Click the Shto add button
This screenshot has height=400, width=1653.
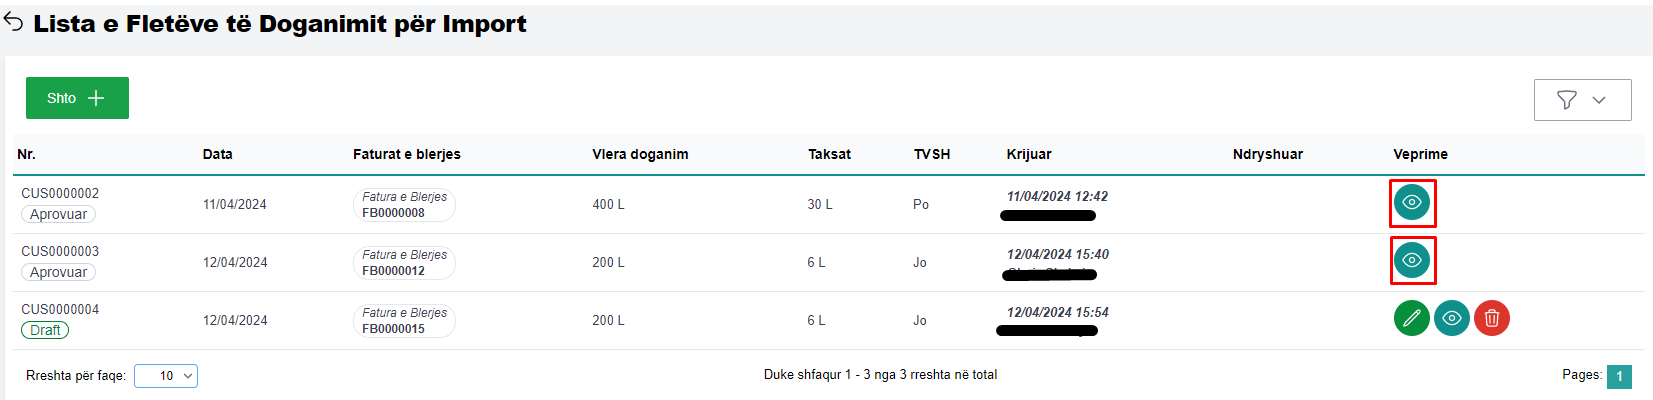[x=77, y=98]
